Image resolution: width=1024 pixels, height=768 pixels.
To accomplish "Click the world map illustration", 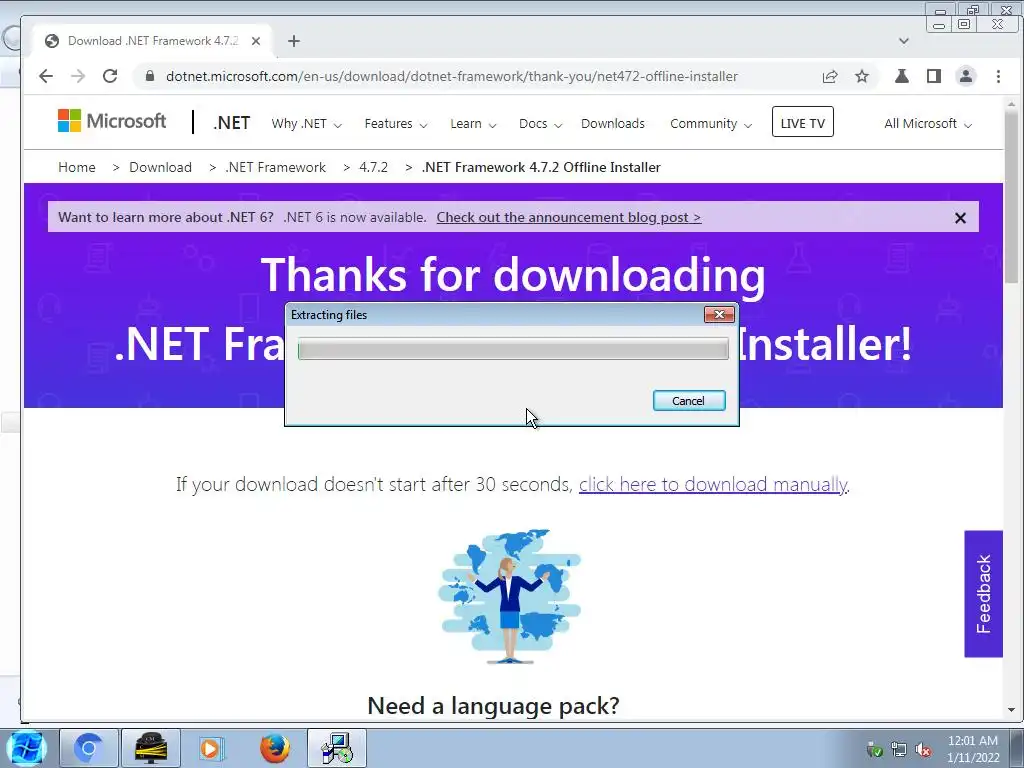I will click(x=509, y=596).
